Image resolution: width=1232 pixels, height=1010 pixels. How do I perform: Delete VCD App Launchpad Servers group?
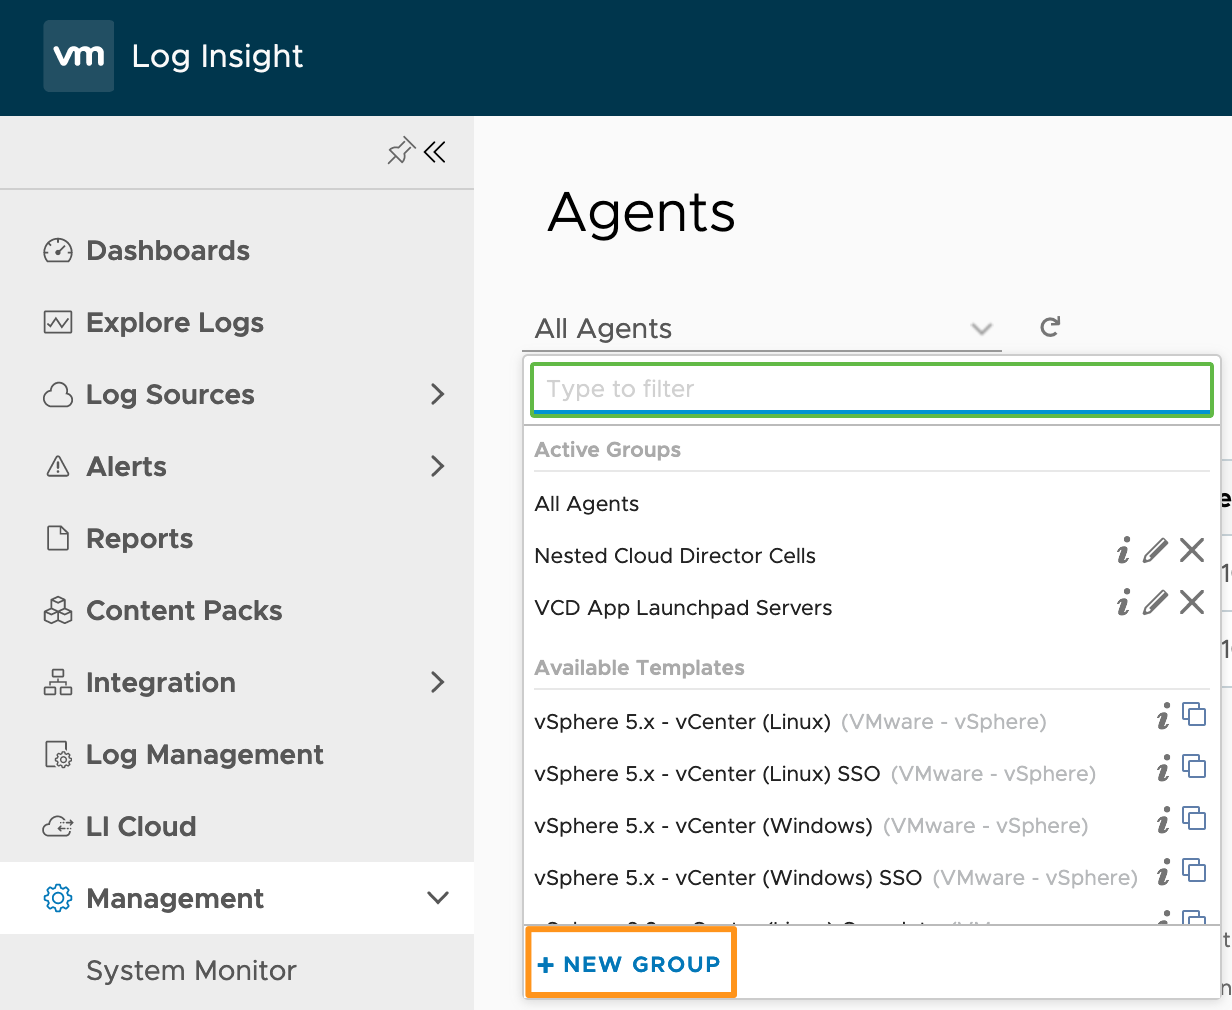click(1192, 602)
